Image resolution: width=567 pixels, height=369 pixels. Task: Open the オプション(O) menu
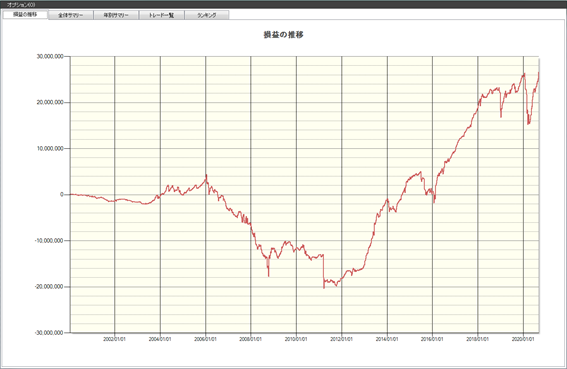click(21, 5)
